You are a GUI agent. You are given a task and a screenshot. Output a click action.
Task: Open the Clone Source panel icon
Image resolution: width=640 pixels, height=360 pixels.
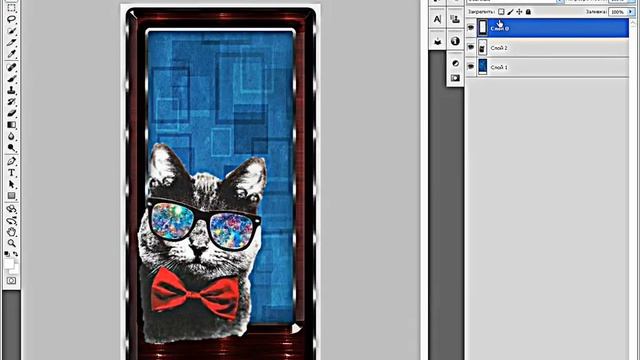tap(455, 19)
